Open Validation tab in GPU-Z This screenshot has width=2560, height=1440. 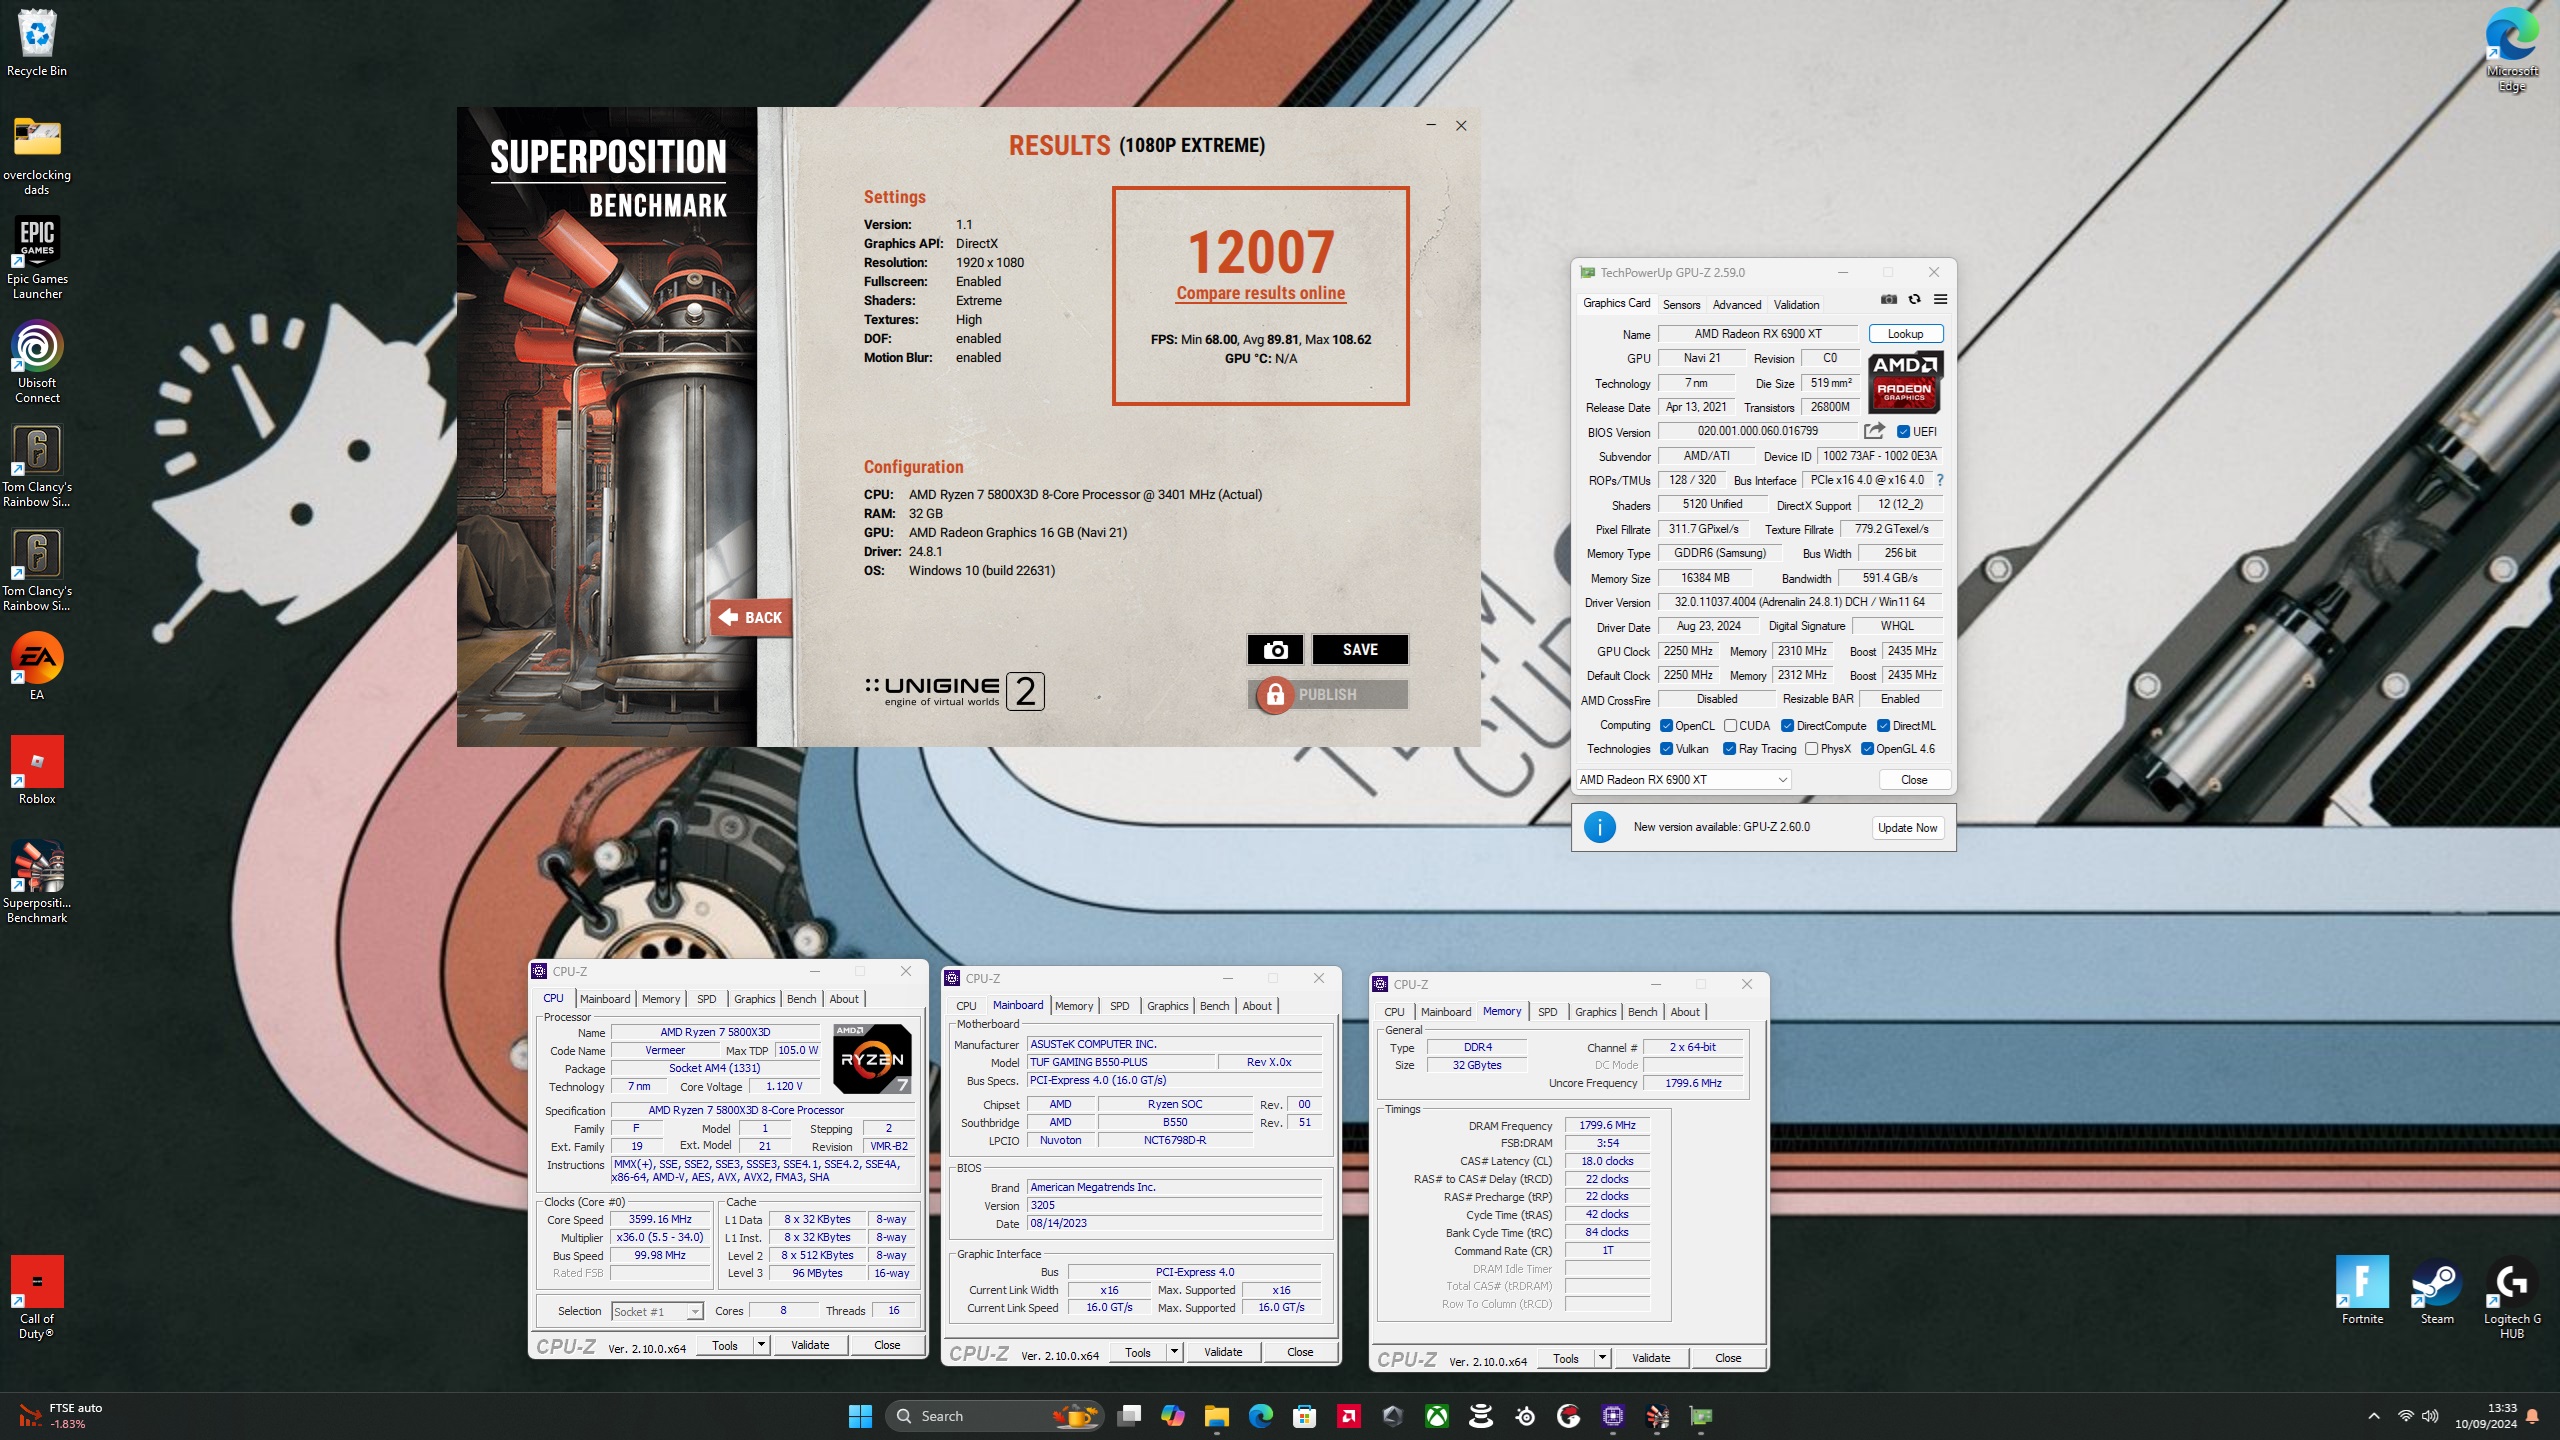(x=1796, y=305)
